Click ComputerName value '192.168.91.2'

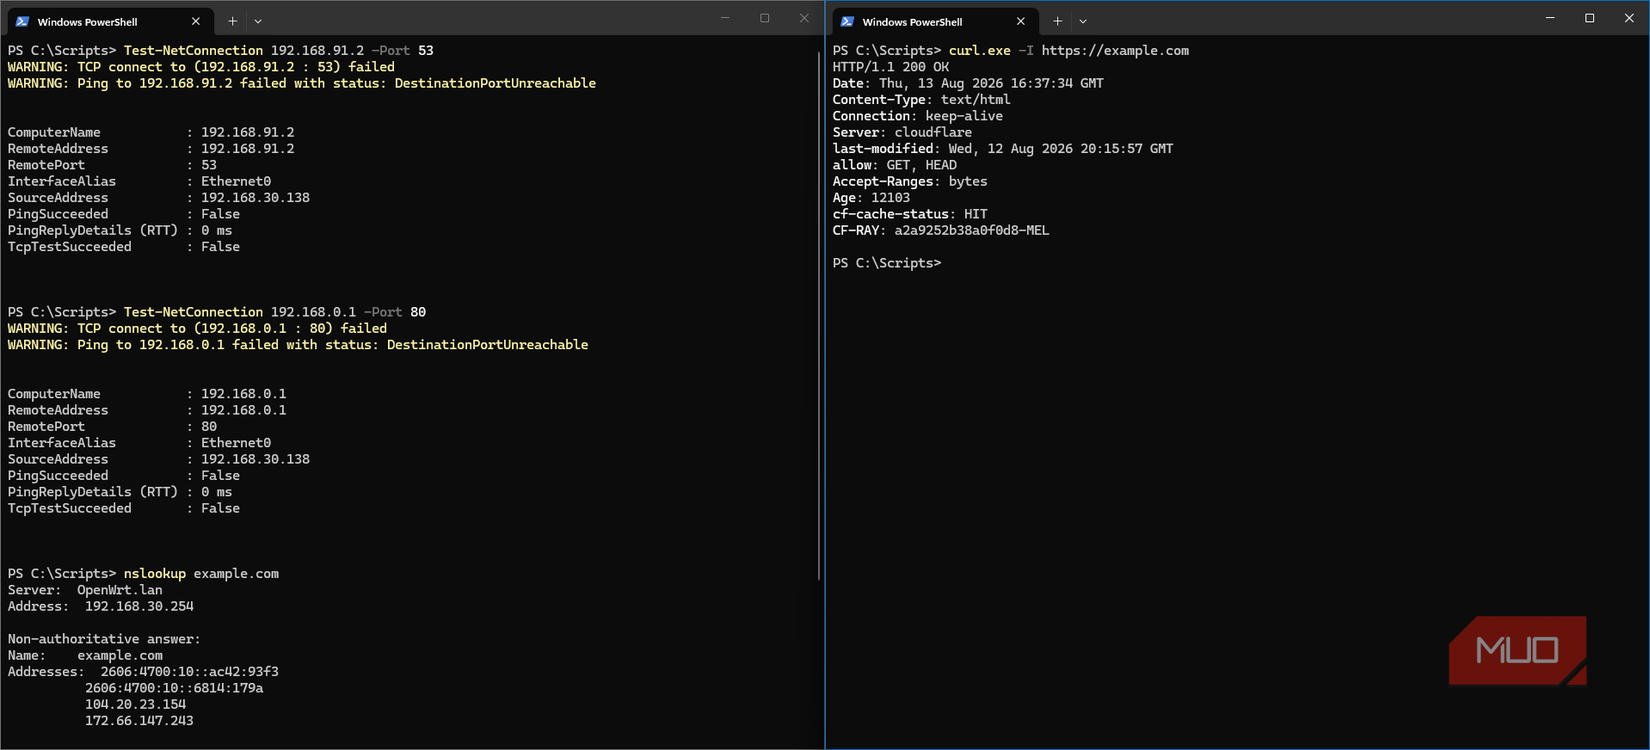(248, 132)
